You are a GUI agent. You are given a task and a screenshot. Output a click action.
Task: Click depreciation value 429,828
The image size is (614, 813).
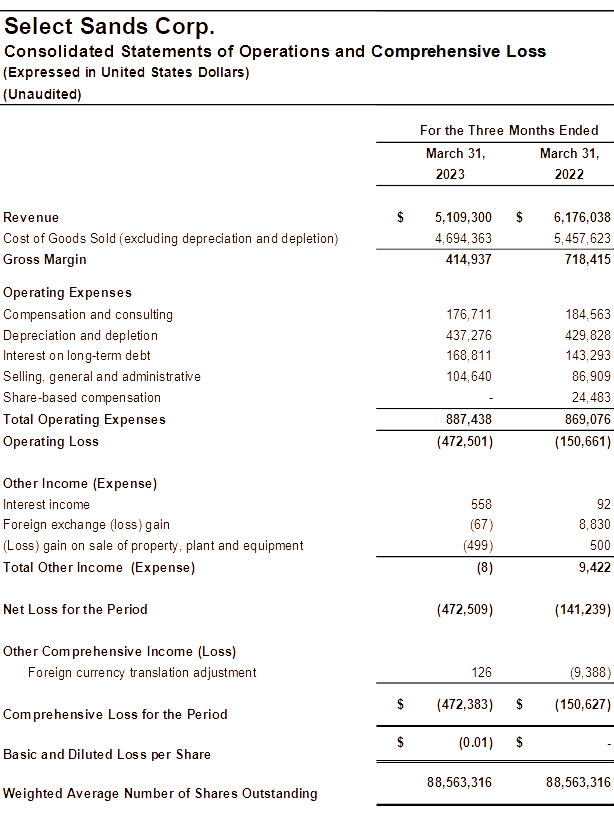588,335
